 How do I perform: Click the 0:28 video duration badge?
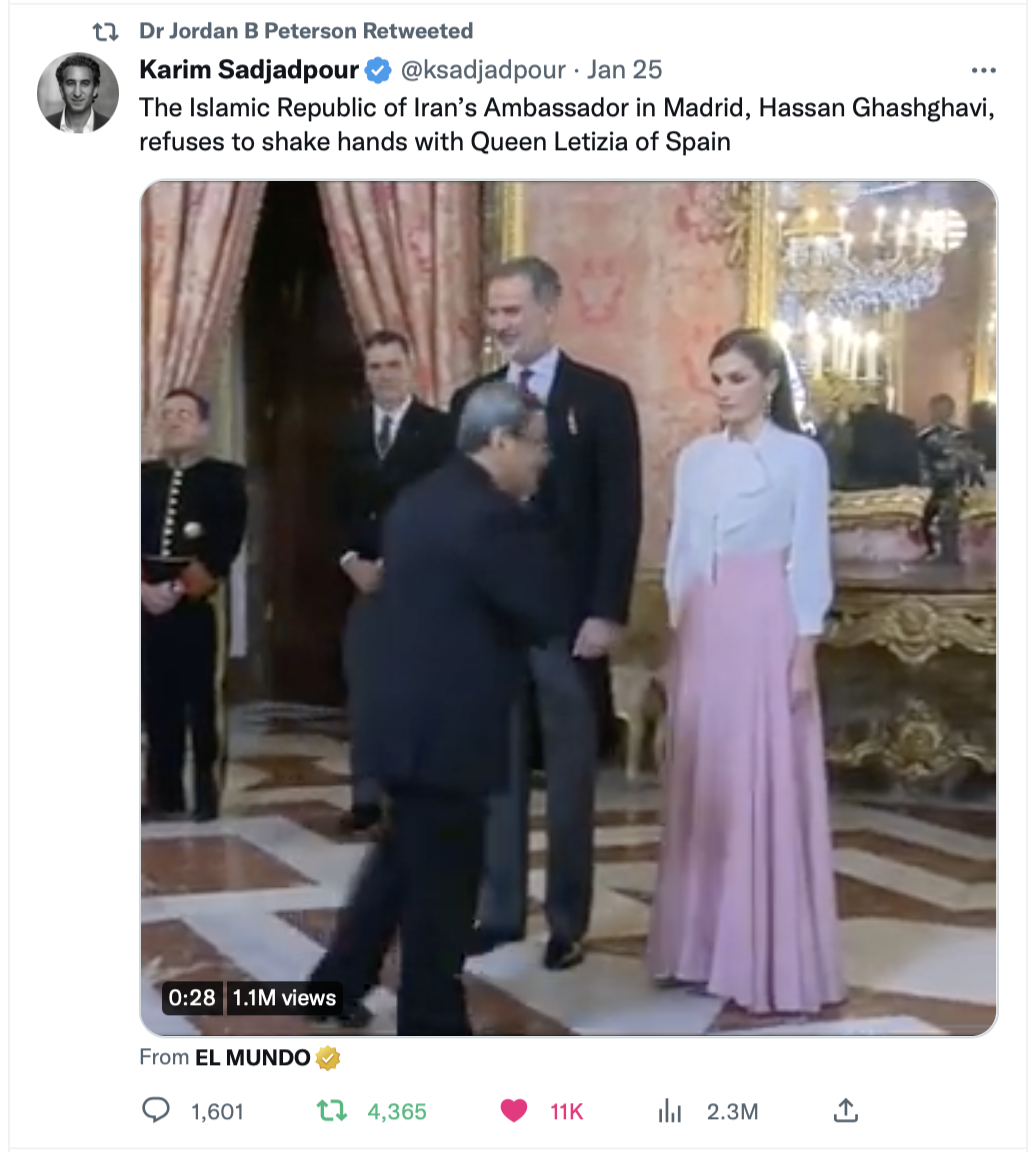coord(192,998)
